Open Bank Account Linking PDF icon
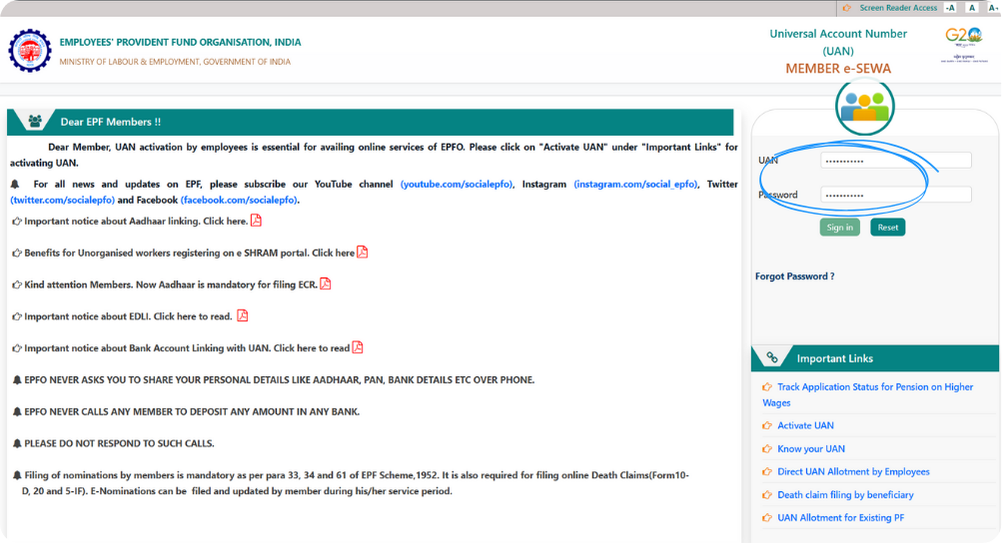 click(358, 348)
